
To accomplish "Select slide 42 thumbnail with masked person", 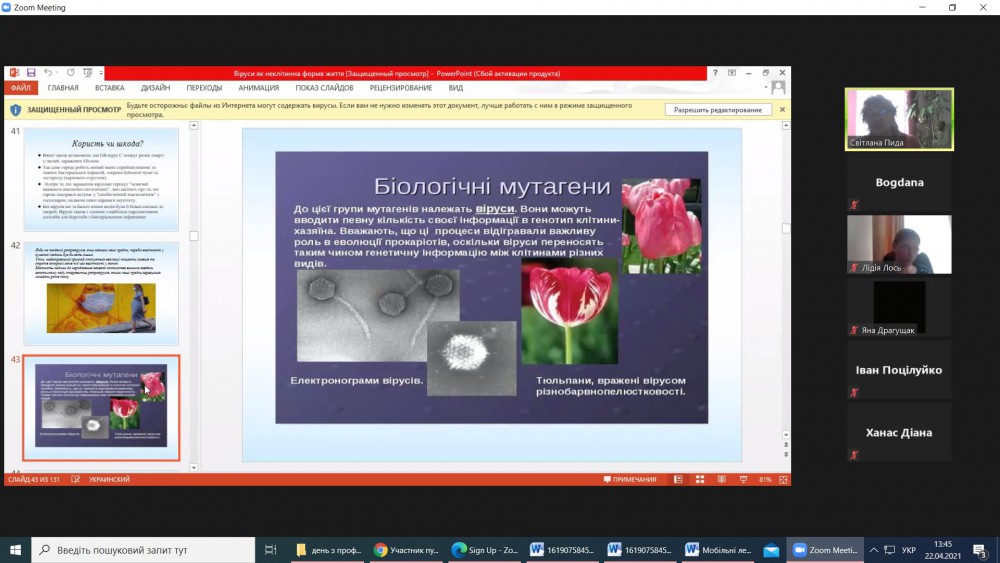I will (x=101, y=292).
